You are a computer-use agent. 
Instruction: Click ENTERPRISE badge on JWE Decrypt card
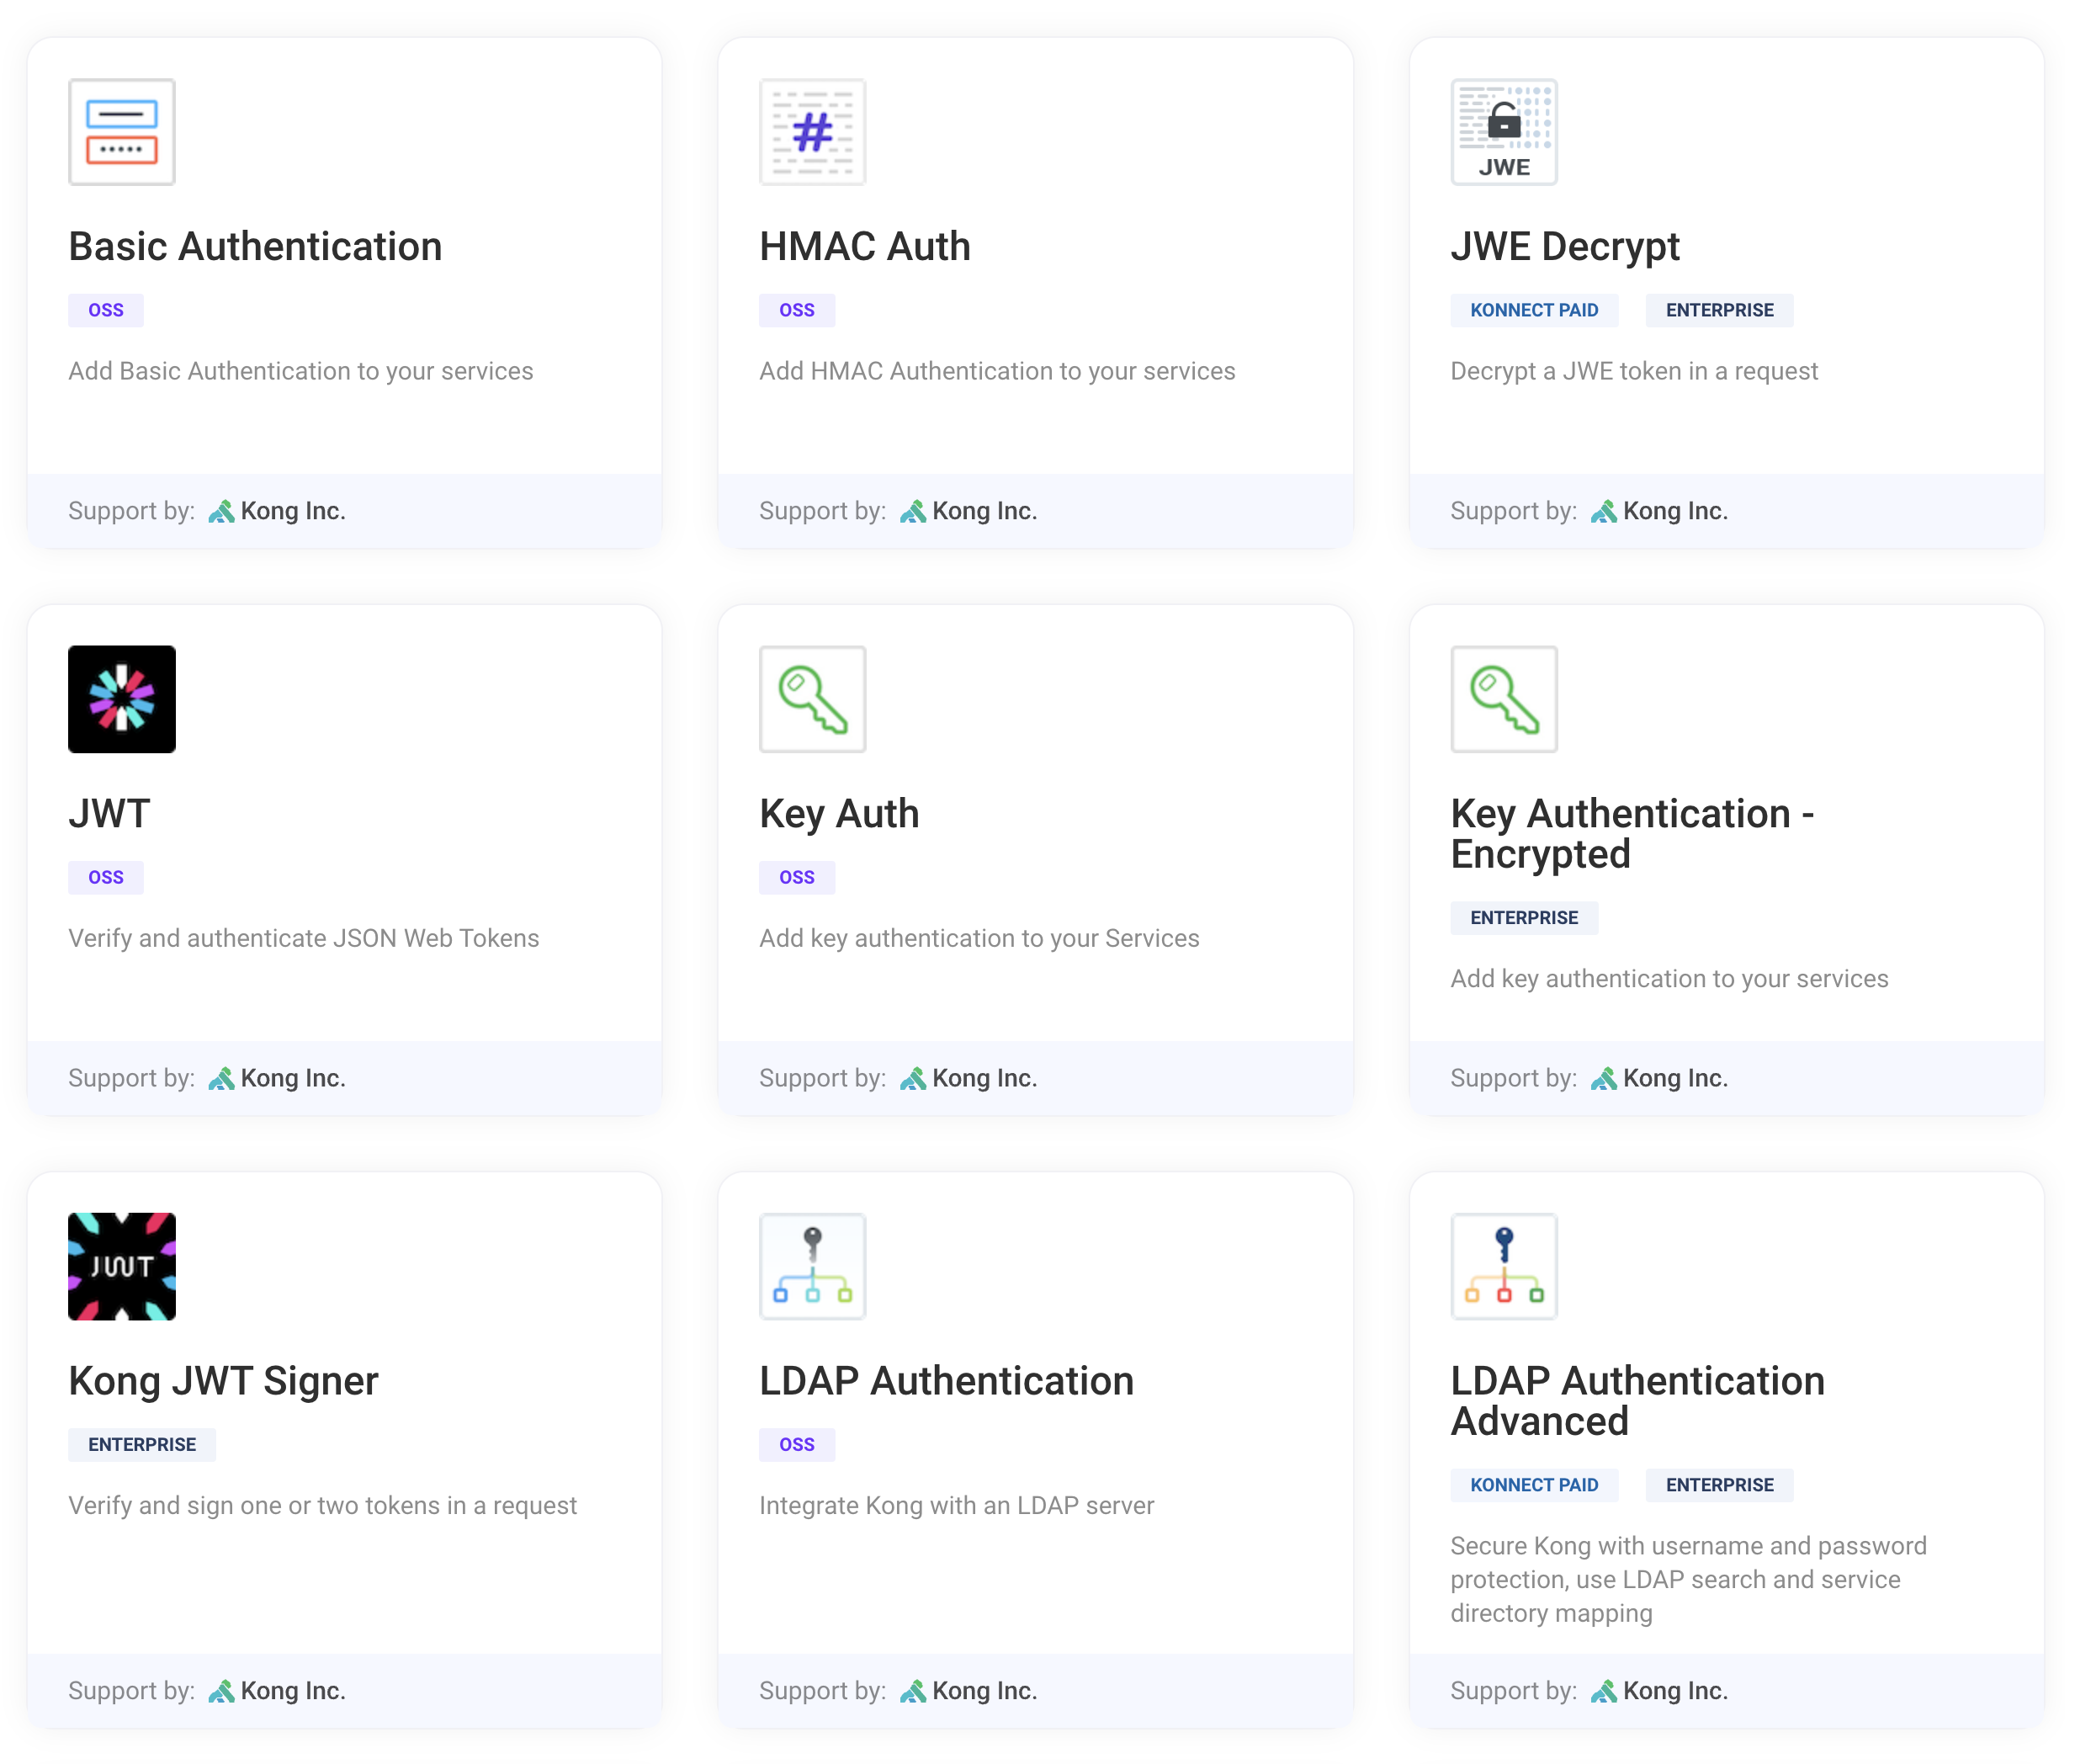tap(1719, 310)
